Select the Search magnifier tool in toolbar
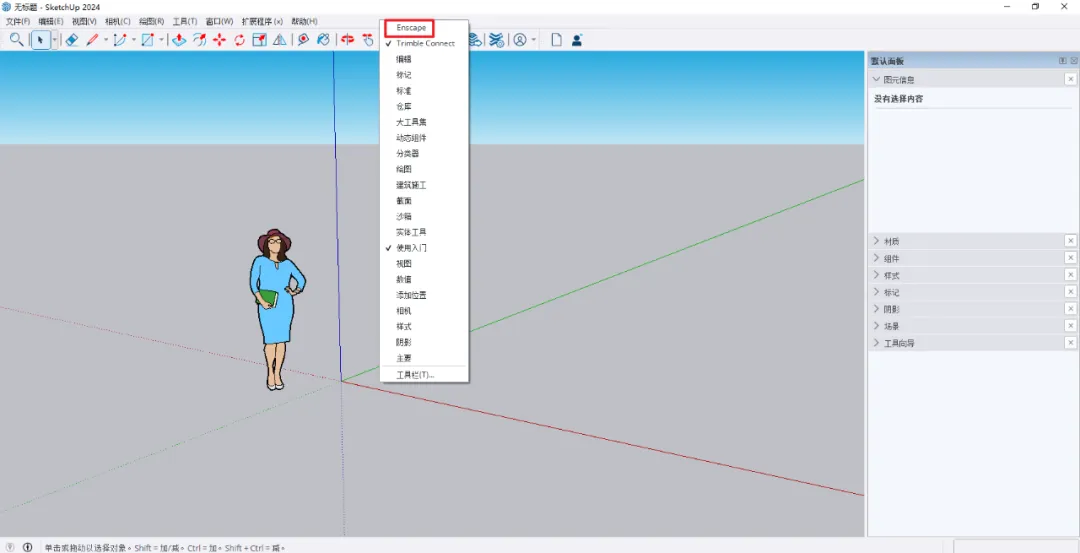Viewport: 1080px width, 553px height. click(17, 40)
